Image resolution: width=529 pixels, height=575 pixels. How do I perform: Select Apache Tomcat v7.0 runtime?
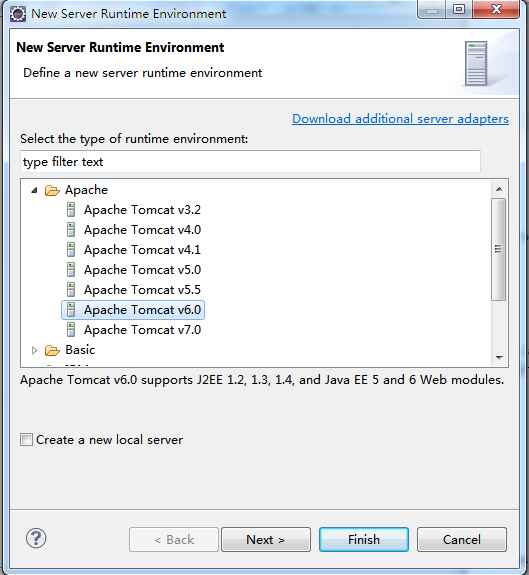(x=142, y=330)
